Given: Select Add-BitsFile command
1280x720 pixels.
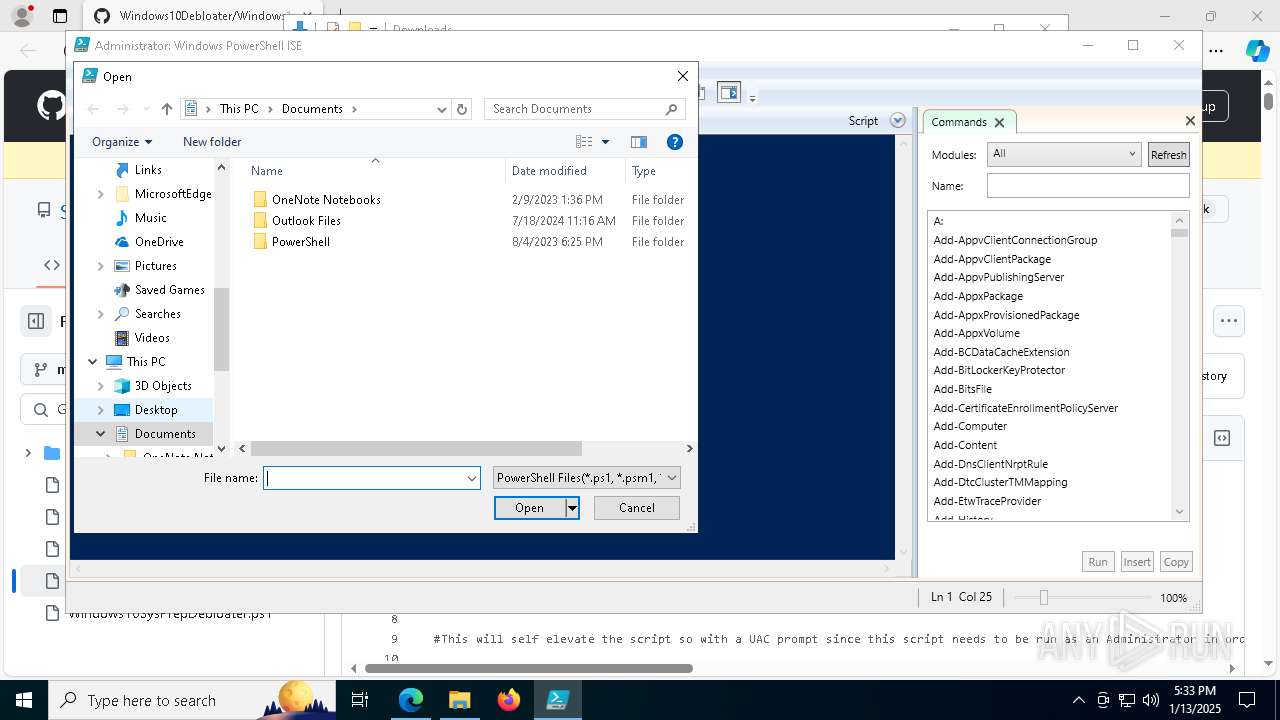Looking at the screenshot, I should point(962,389).
